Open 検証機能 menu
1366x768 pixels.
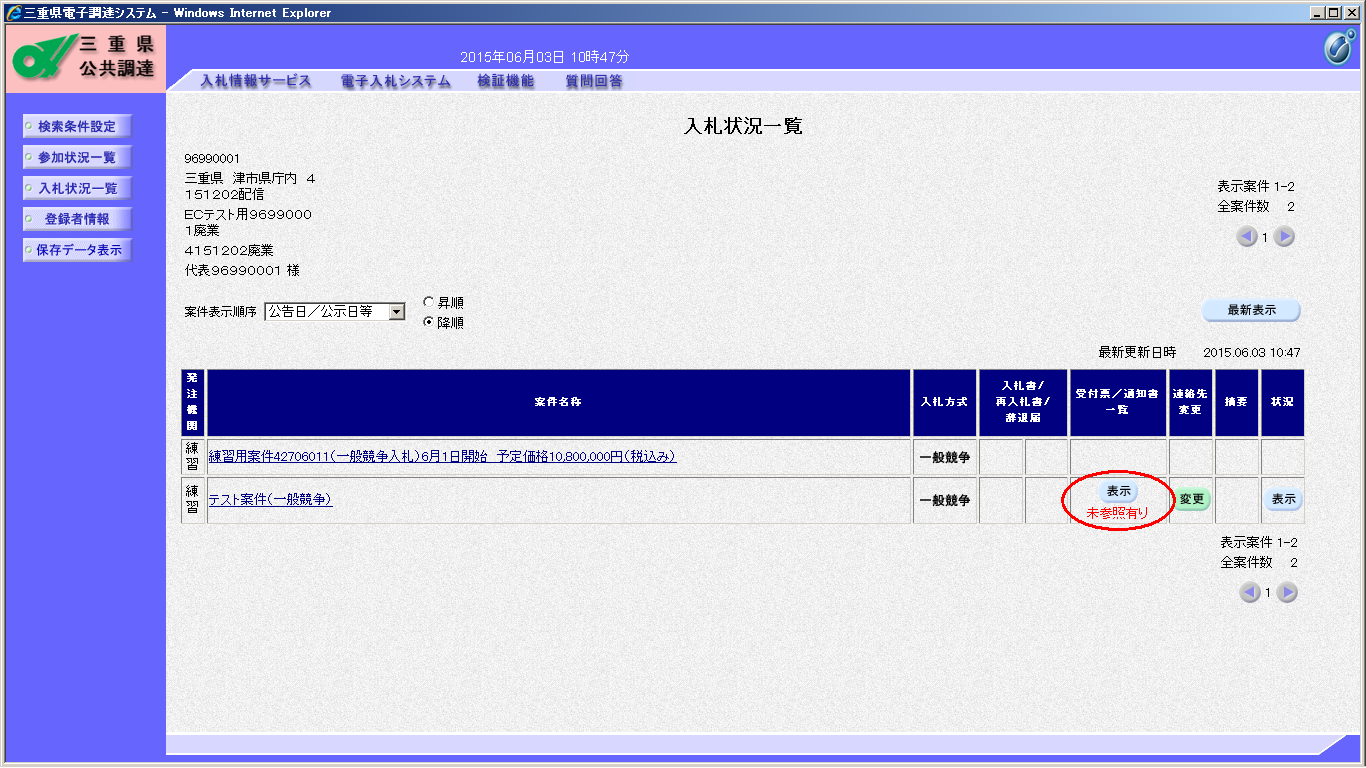(x=505, y=81)
